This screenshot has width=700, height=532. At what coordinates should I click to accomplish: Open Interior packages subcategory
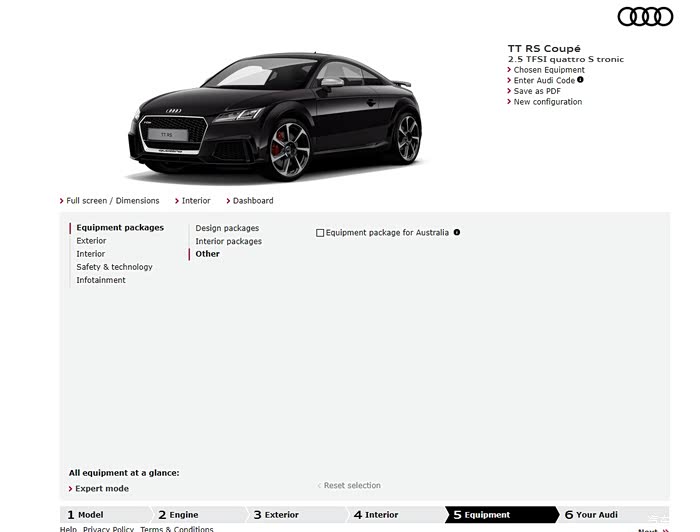(x=229, y=241)
